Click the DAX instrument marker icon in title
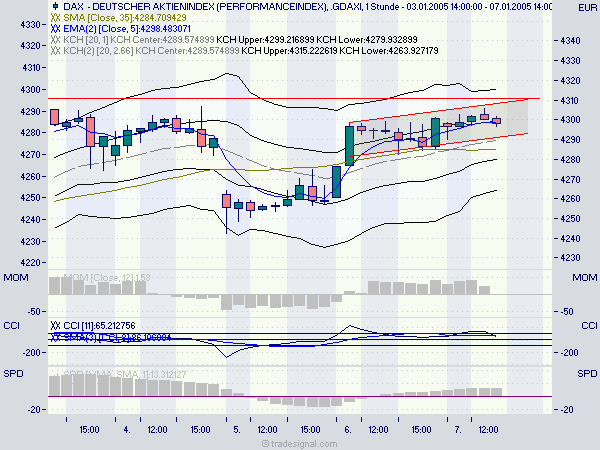The image size is (600, 450). pyautogui.click(x=55, y=6)
